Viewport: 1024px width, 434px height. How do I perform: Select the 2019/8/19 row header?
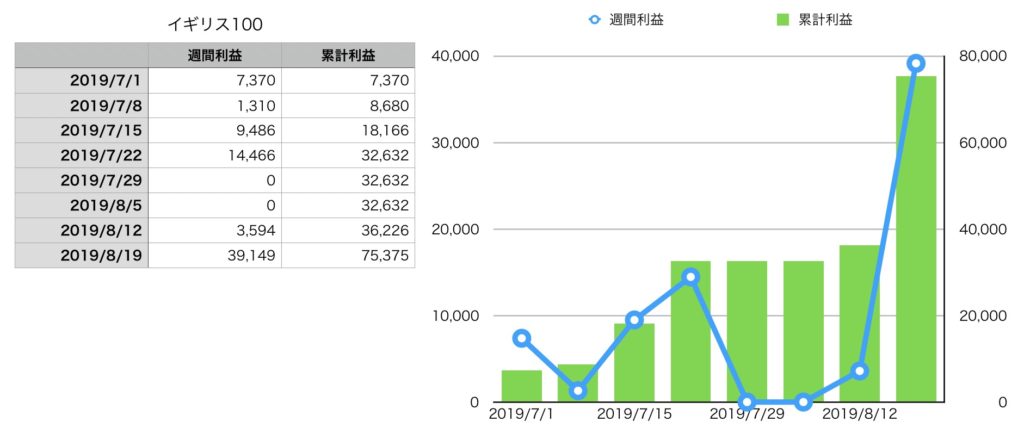tap(82, 255)
